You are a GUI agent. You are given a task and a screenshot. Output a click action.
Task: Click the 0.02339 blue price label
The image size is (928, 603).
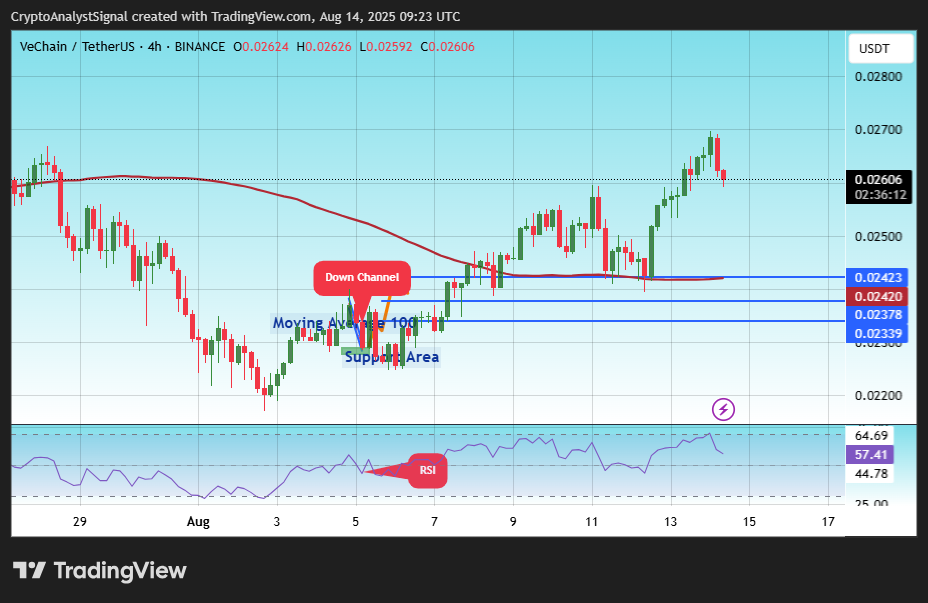pos(878,334)
